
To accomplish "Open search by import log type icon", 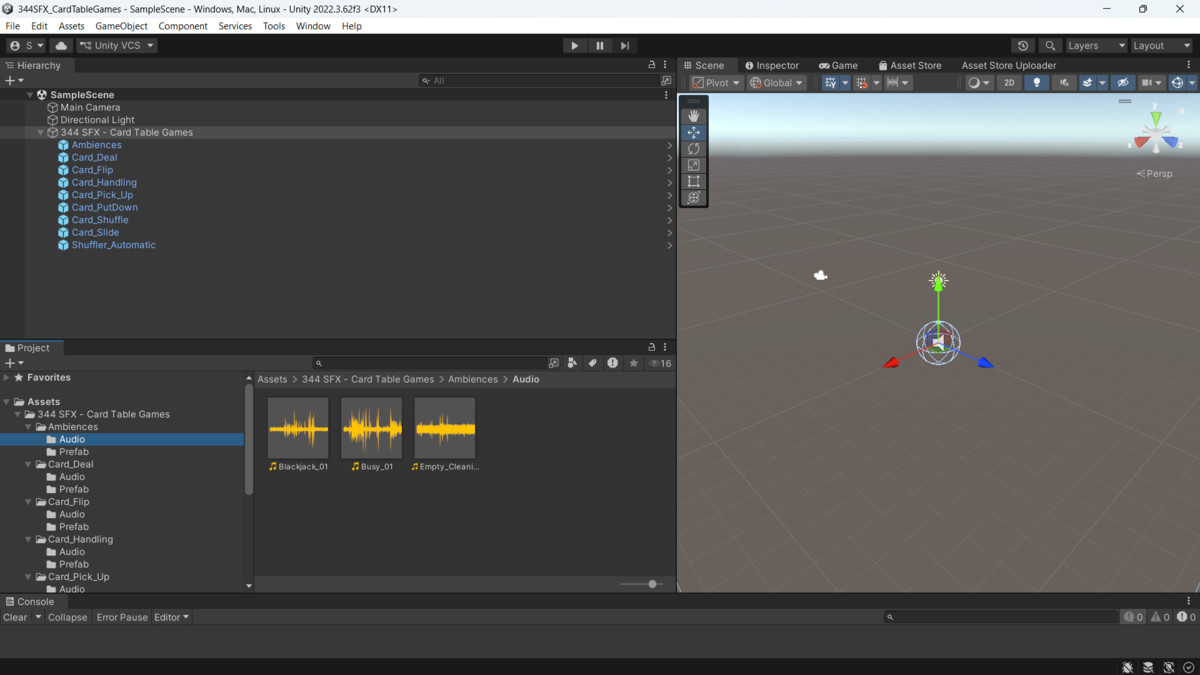I will tap(612, 363).
